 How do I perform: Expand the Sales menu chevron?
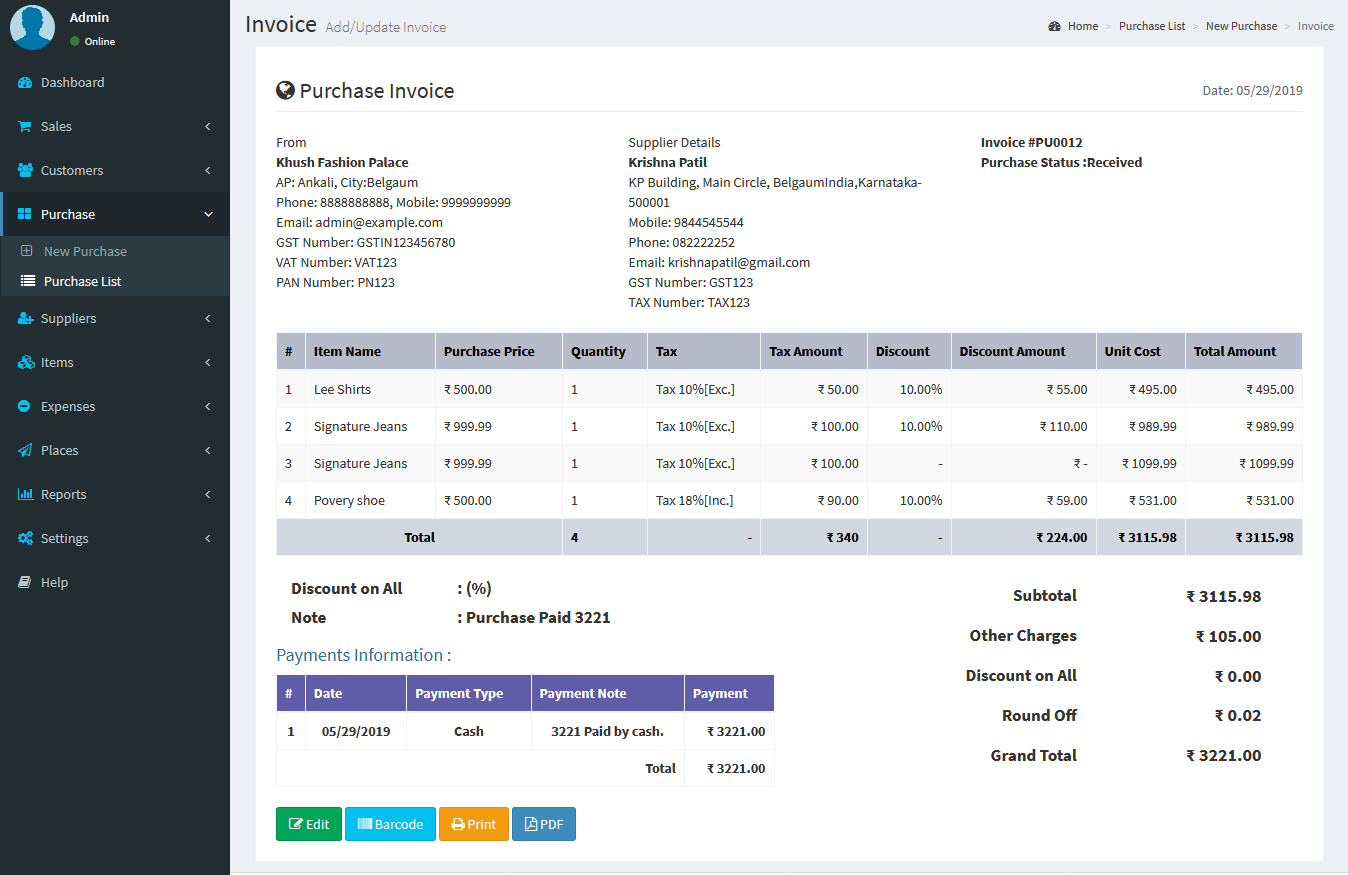pos(208,127)
